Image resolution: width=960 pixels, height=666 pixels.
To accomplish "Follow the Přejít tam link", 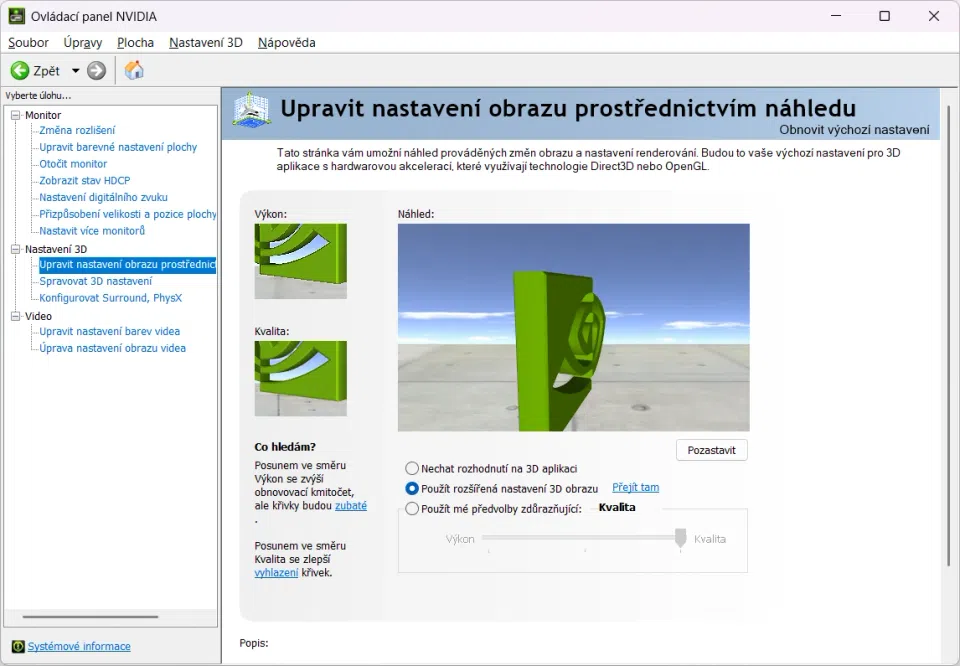I will tap(636, 487).
